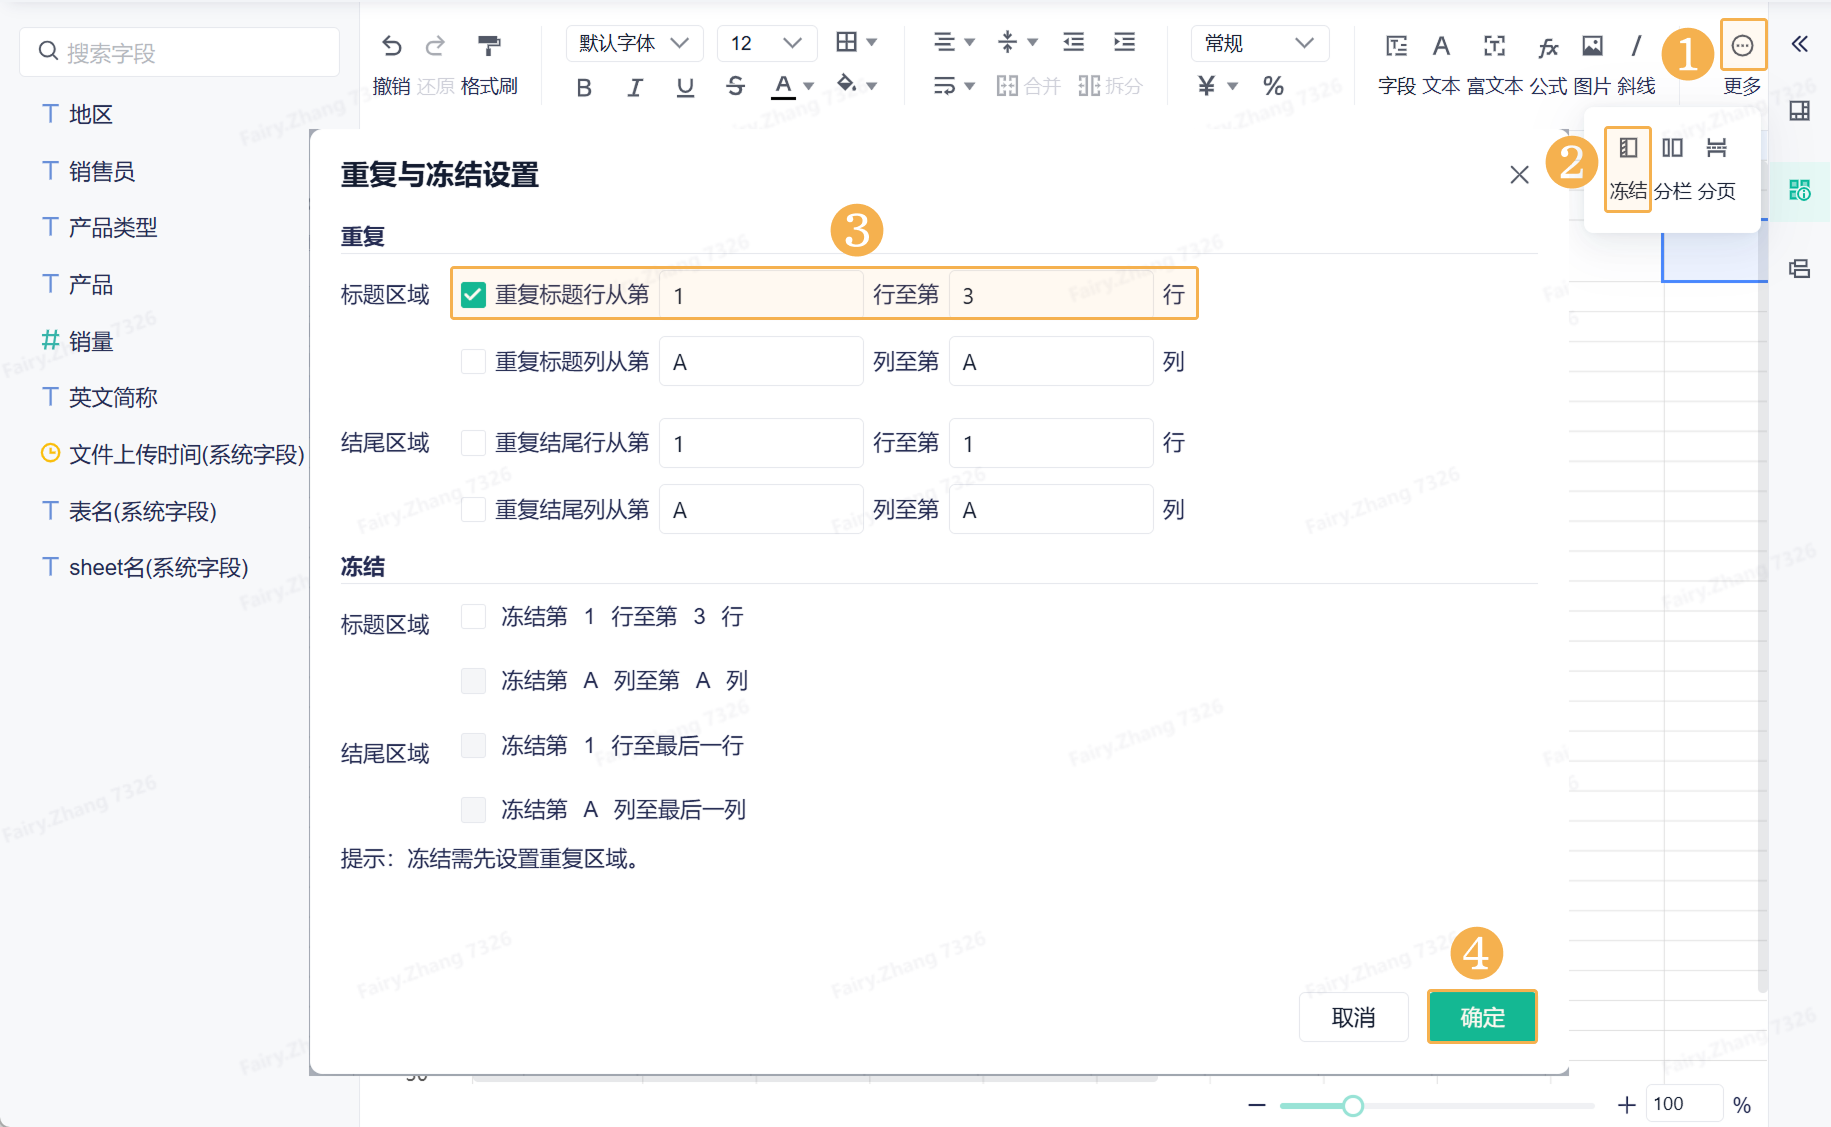
Task: Click the redo (还原) arrow icon
Action: pyautogui.click(x=435, y=45)
